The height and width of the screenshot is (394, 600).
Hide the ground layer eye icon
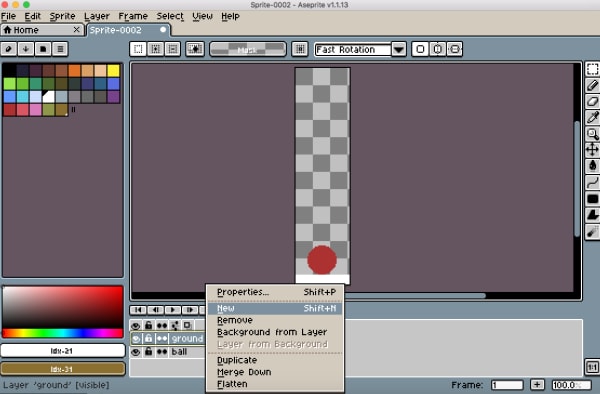pos(136,339)
